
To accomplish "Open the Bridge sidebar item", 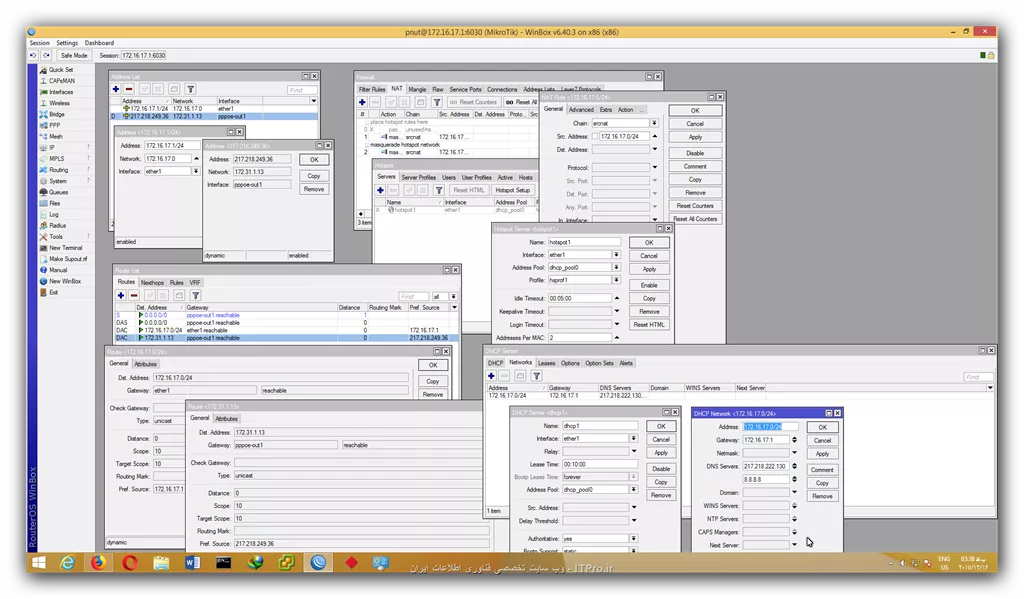I will point(57,114).
